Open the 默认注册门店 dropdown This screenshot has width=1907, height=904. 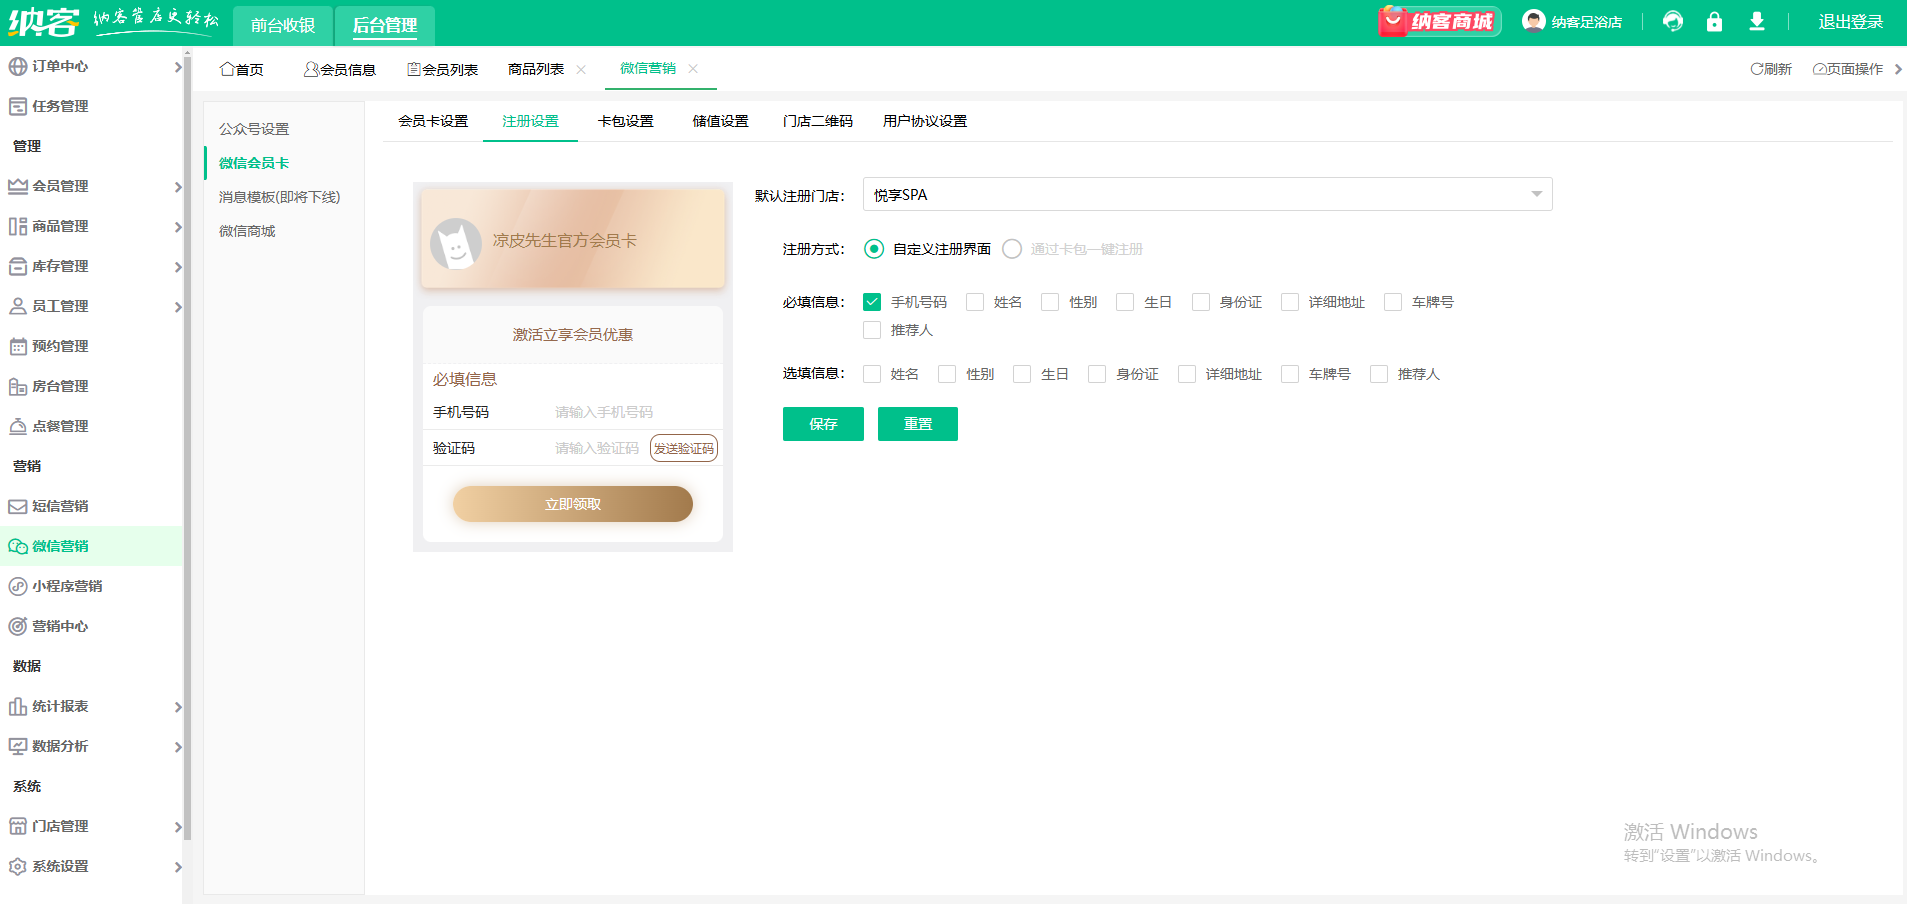(x=1207, y=195)
